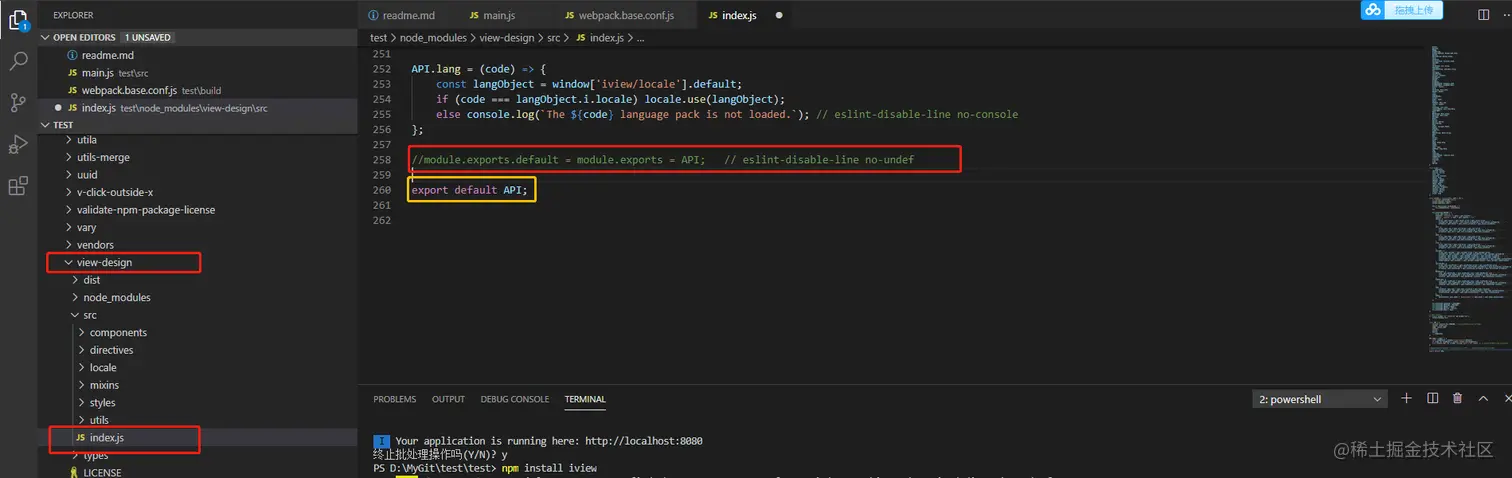Image resolution: width=1512 pixels, height=478 pixels.
Task: Split the editor to the right
Action: 1483,15
